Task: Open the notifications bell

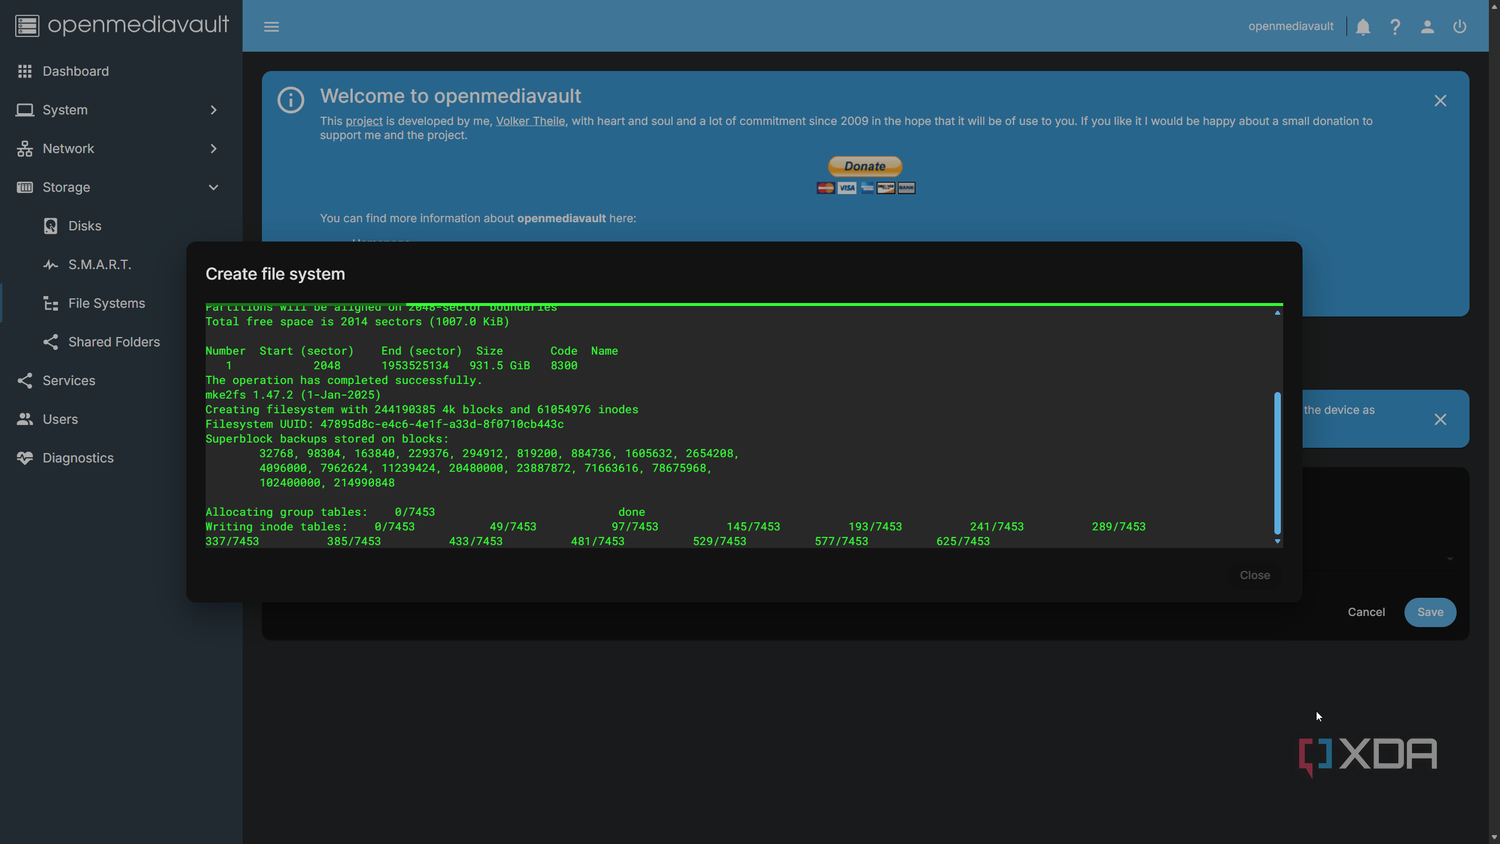Action: tap(1363, 27)
